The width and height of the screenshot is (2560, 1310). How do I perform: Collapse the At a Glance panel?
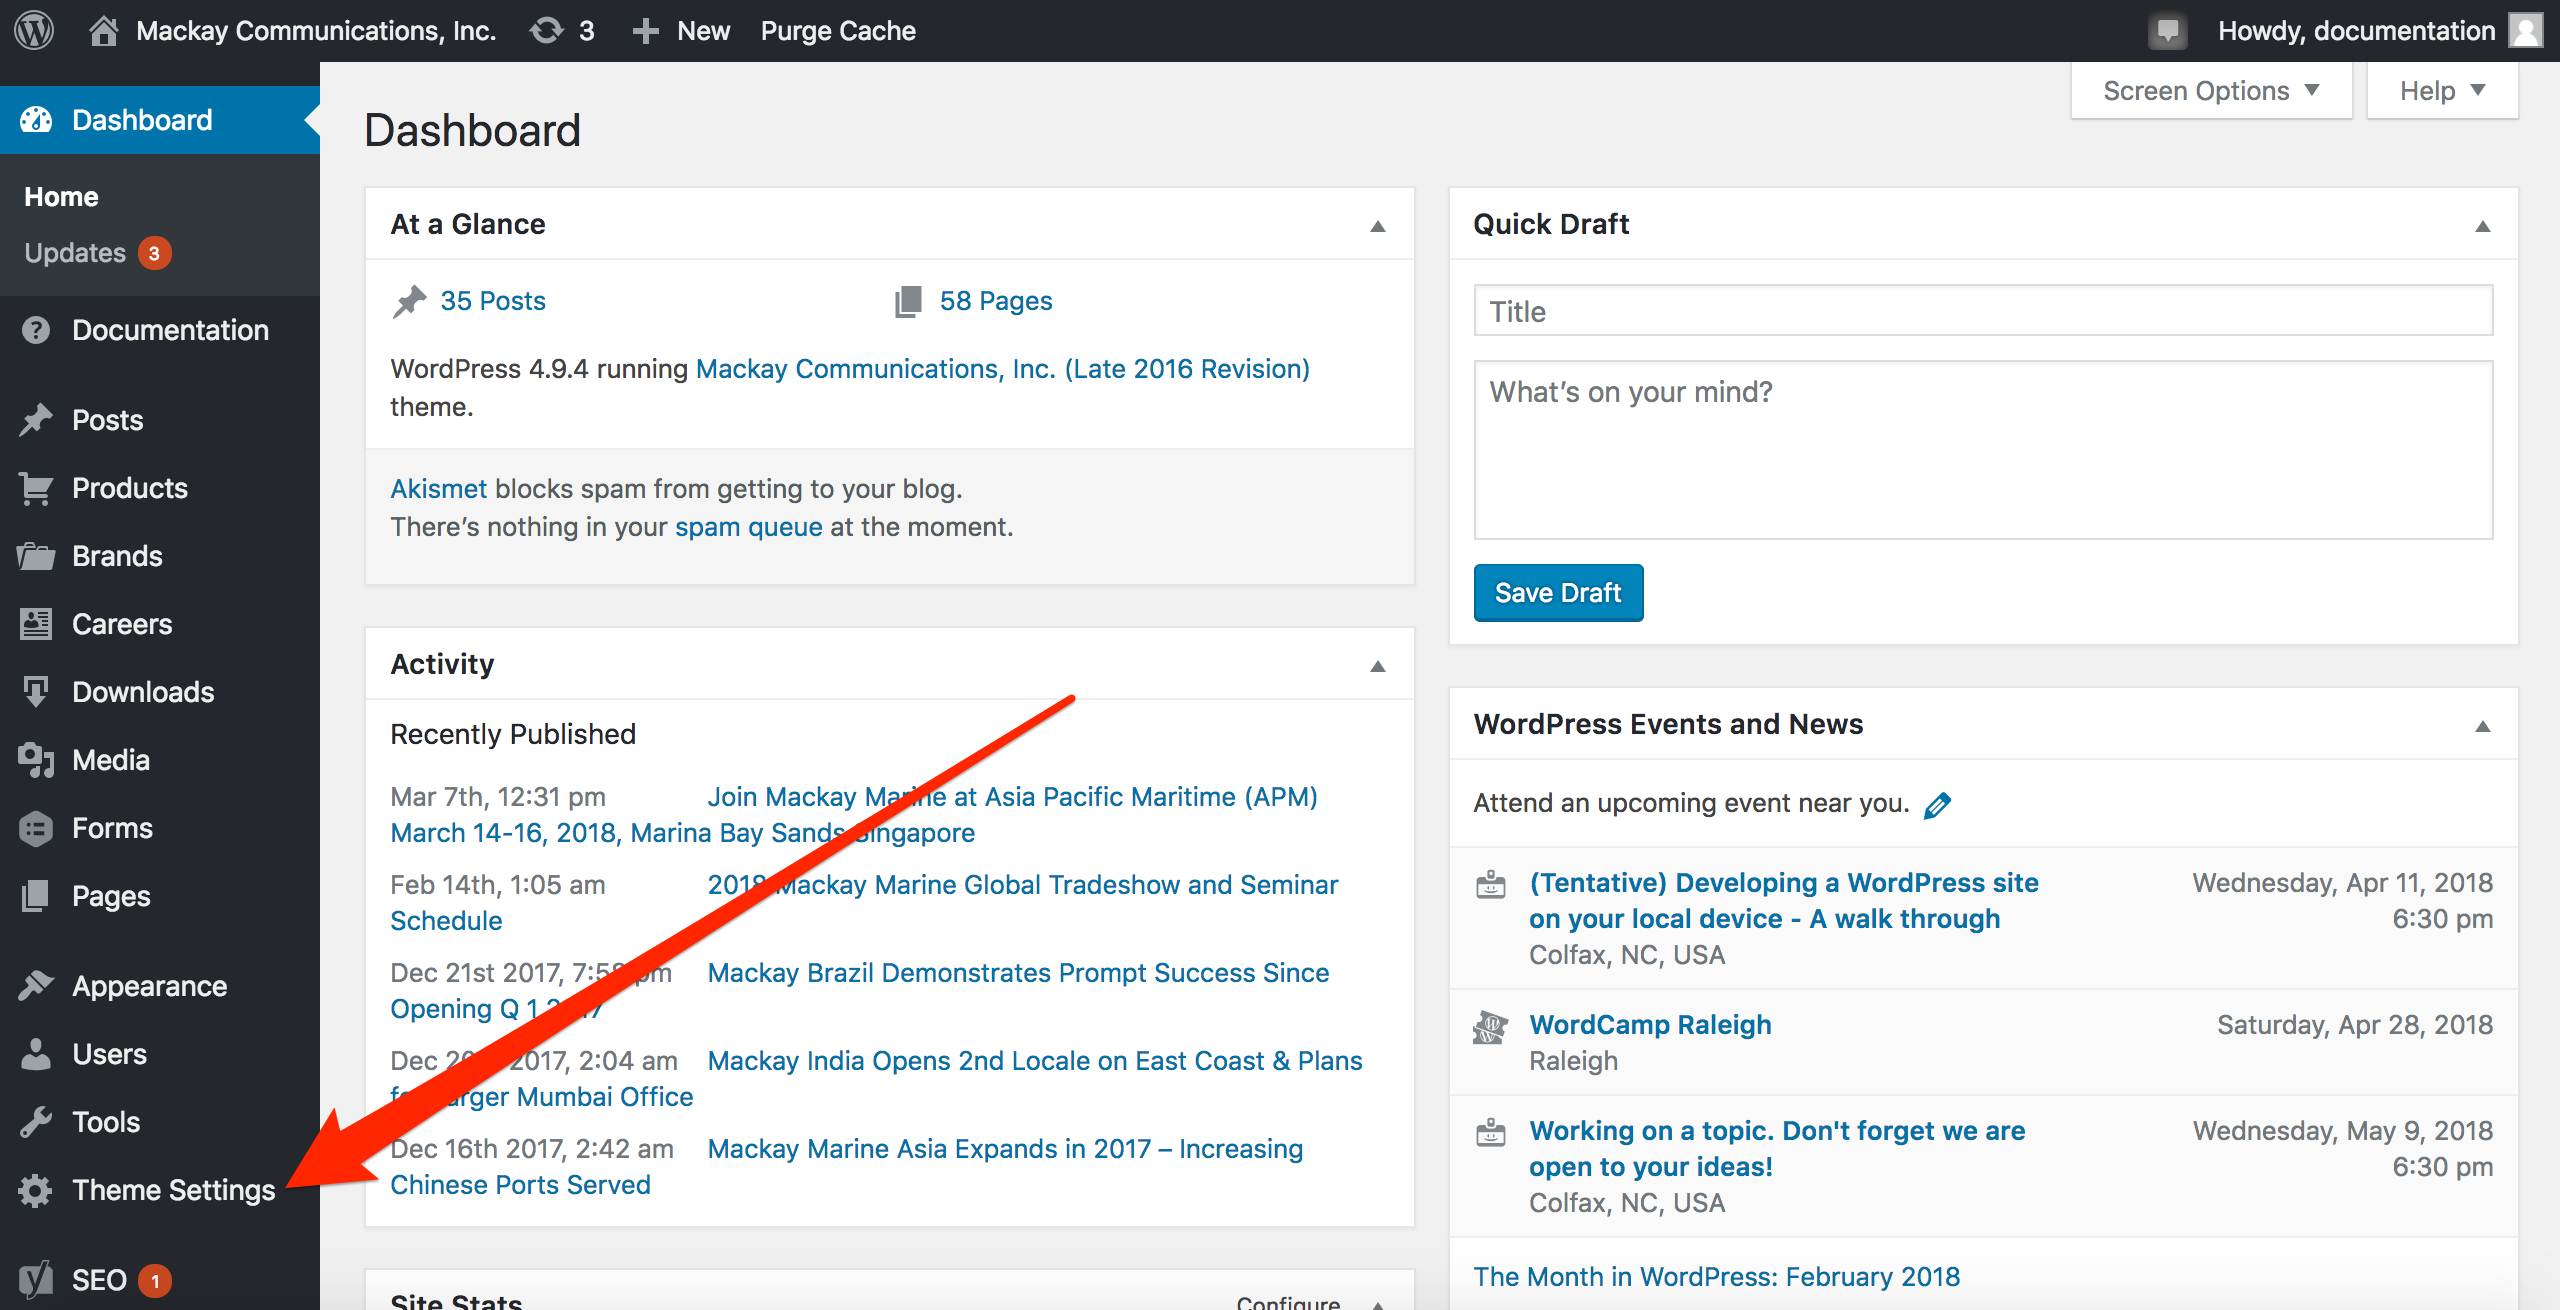tap(1378, 226)
